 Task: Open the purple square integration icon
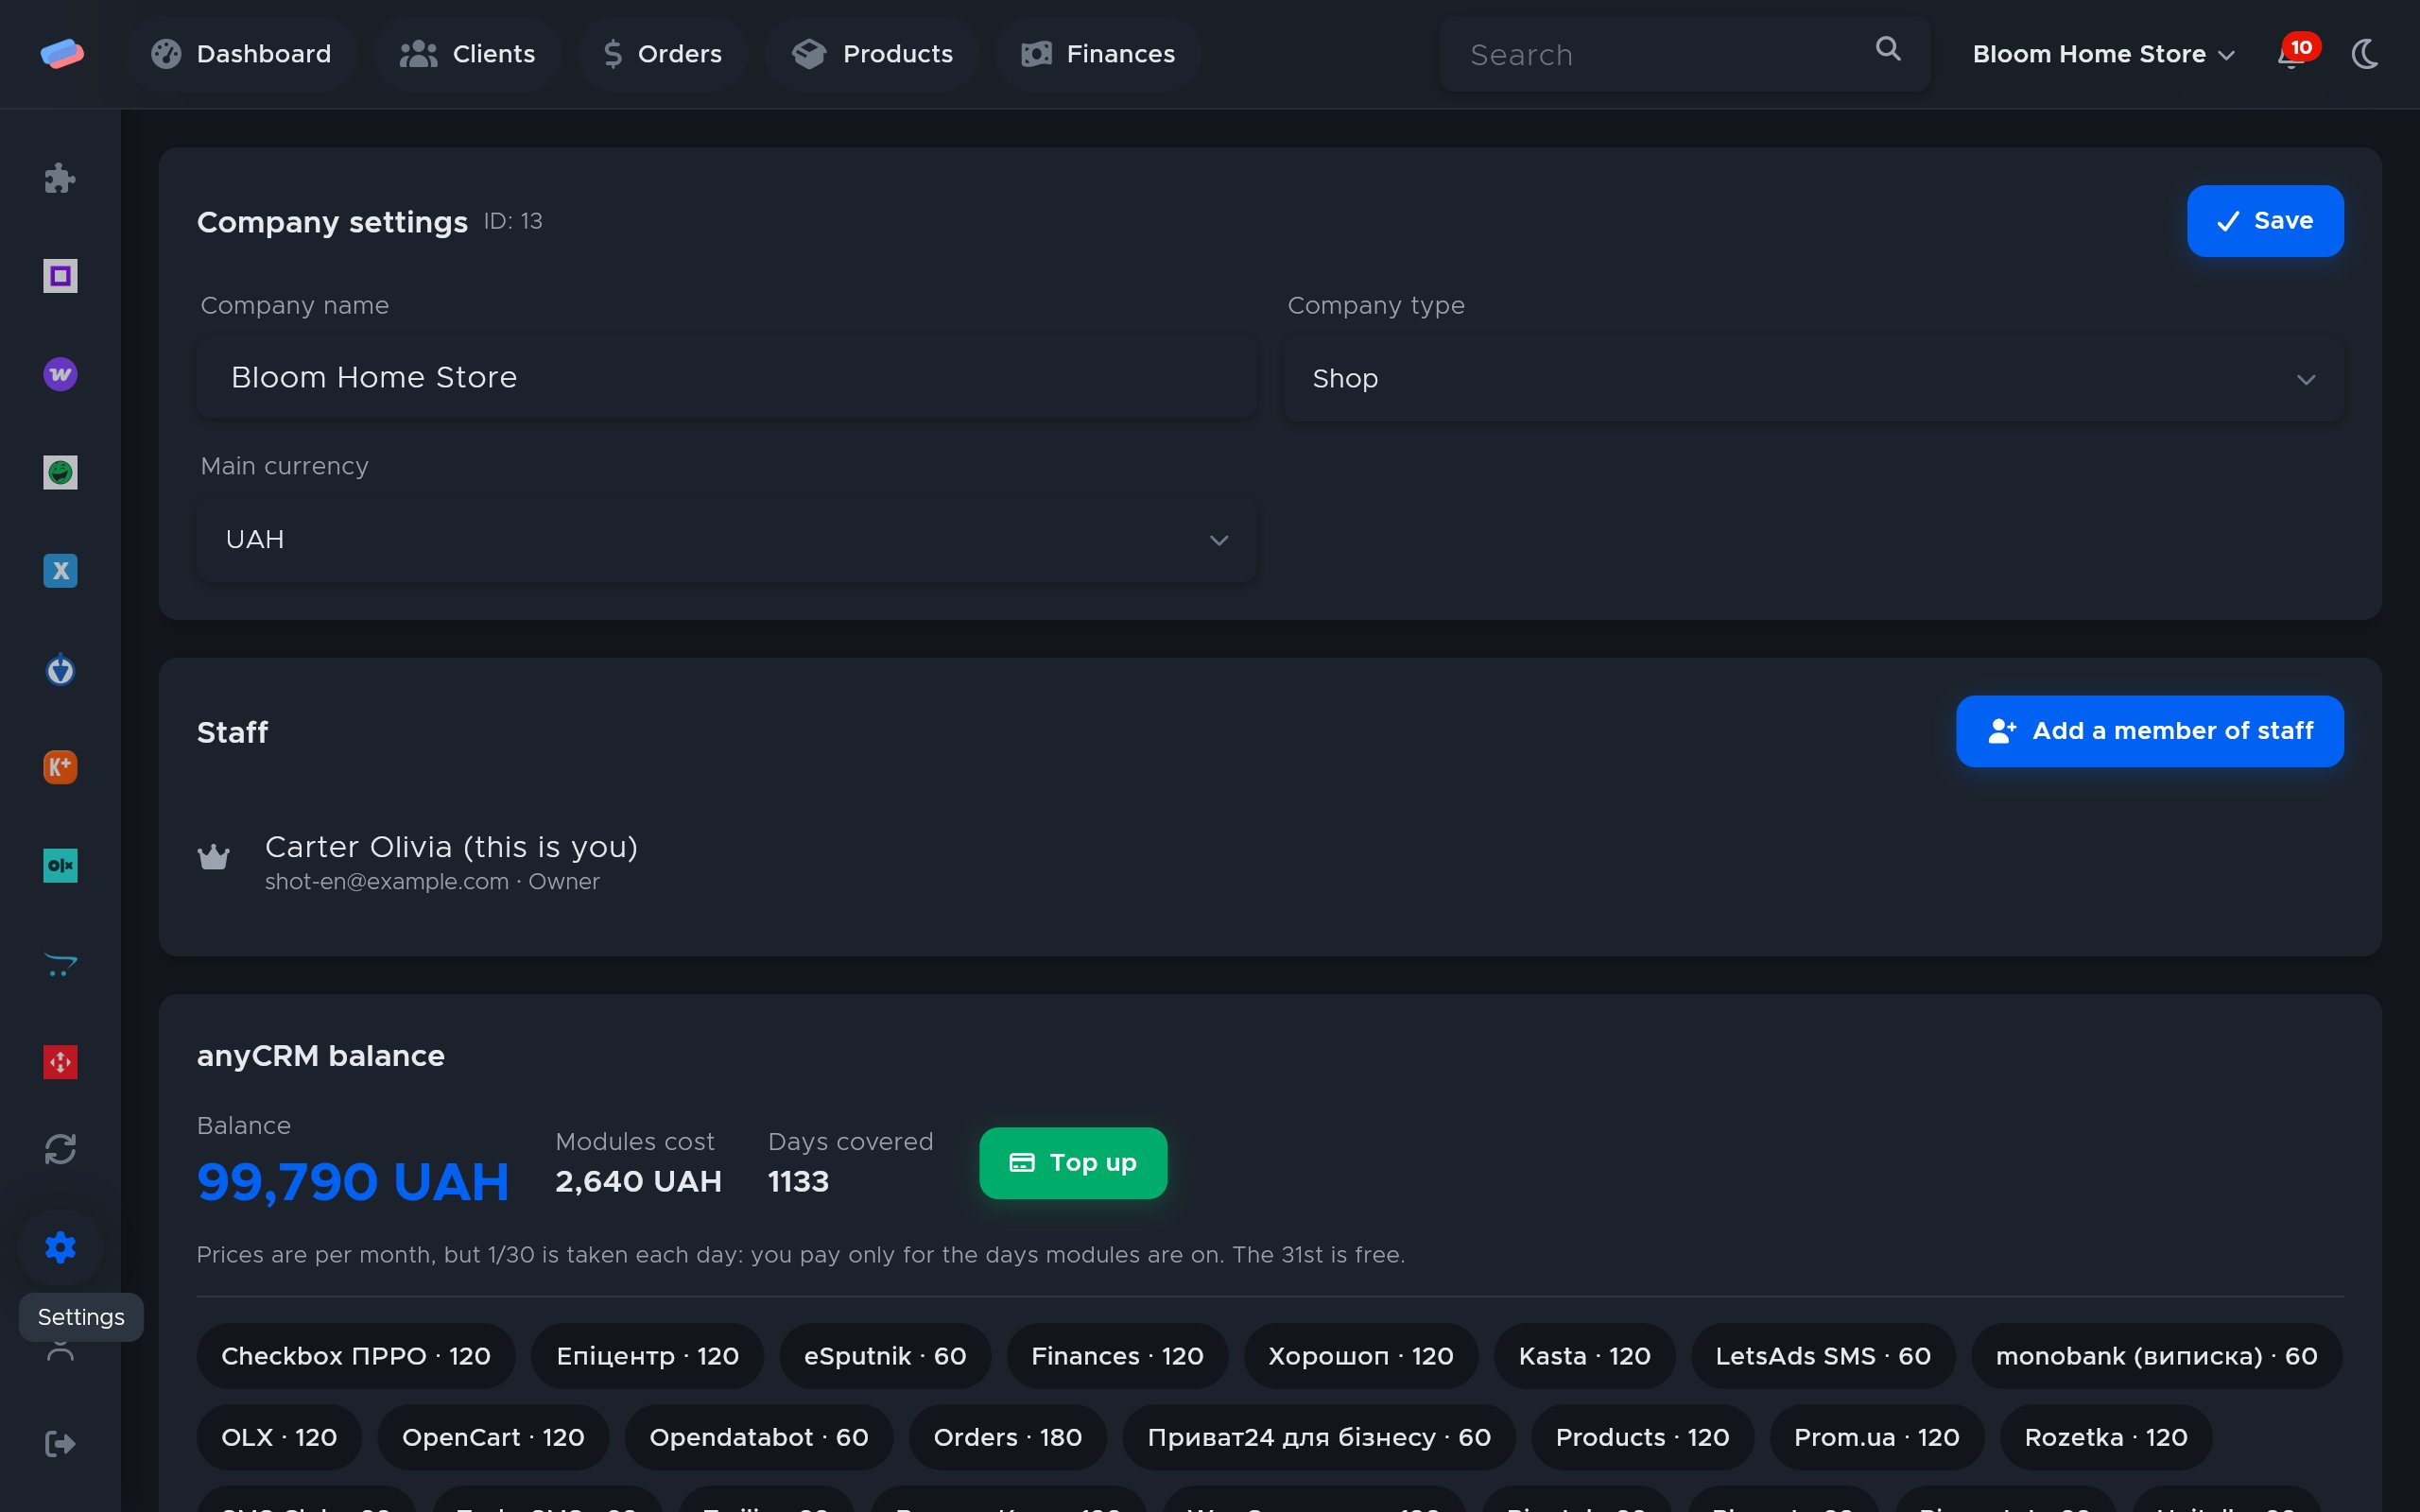tap(60, 276)
